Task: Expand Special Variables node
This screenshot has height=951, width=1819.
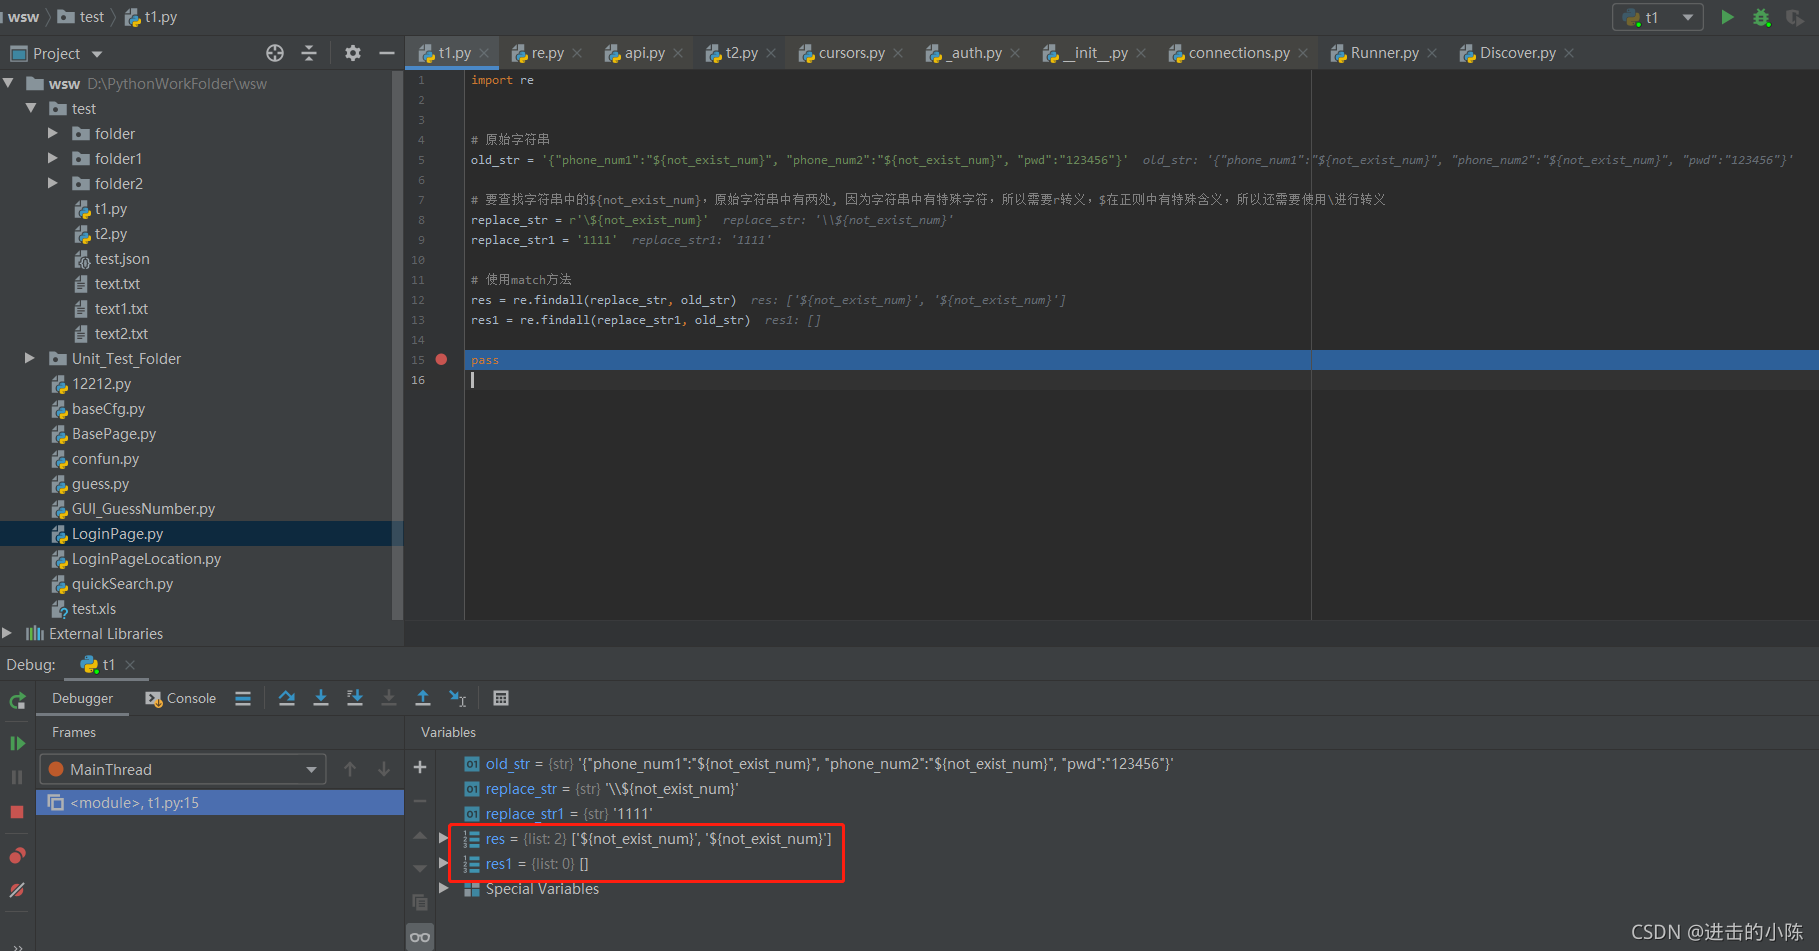Action: coord(443,888)
